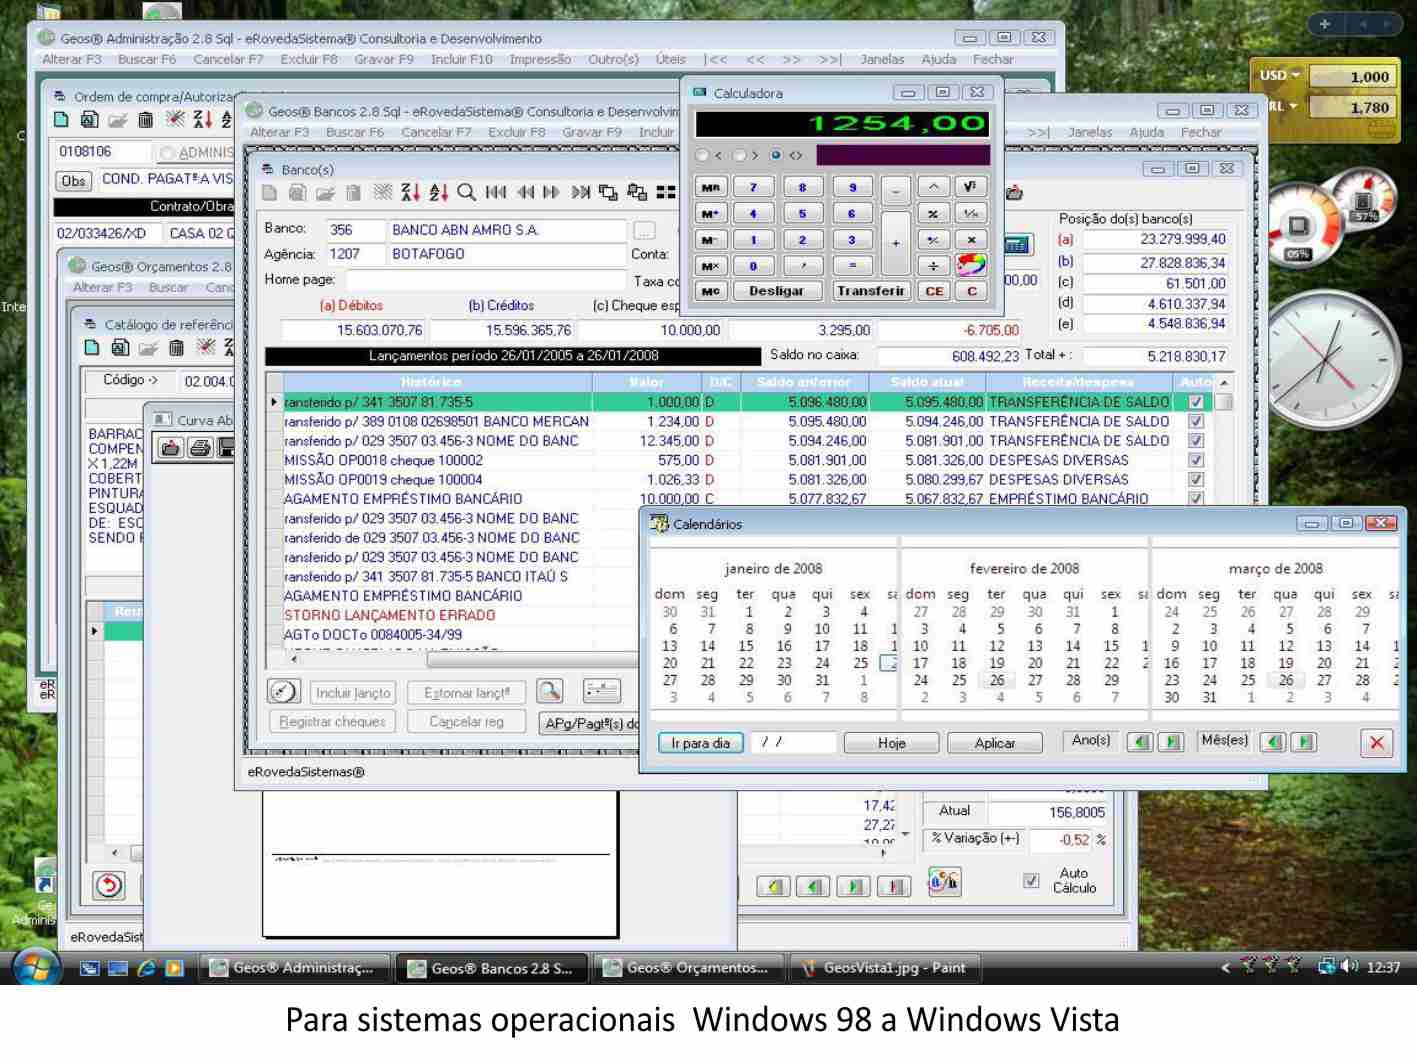Click the calculator multiplication key

tap(971, 240)
